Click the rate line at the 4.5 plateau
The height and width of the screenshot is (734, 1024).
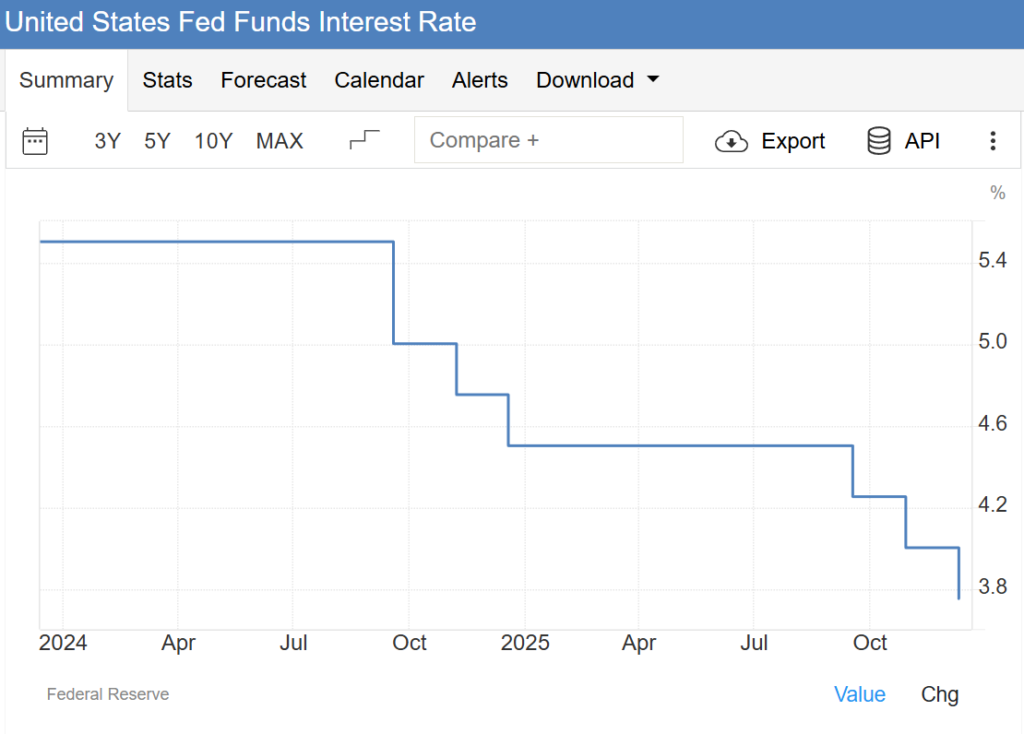click(x=680, y=445)
